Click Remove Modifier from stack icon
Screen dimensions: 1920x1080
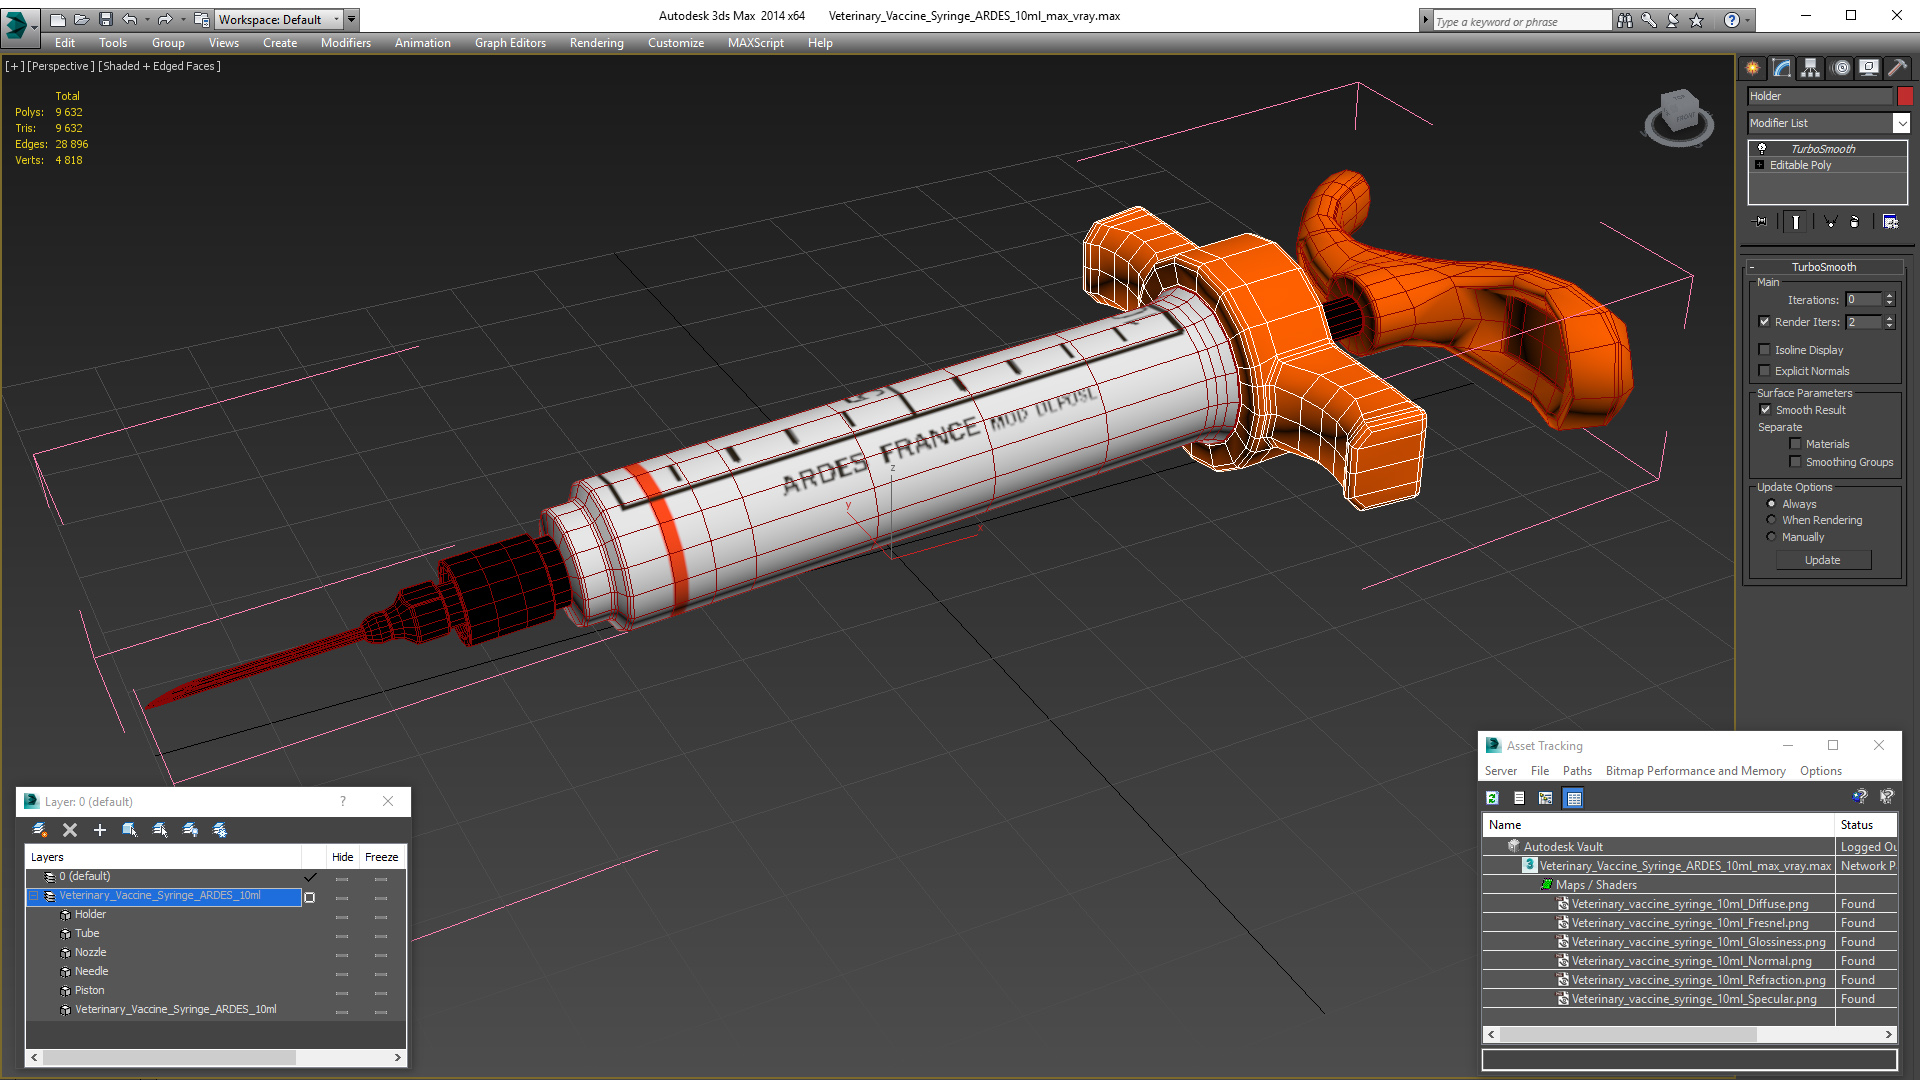(x=1855, y=222)
